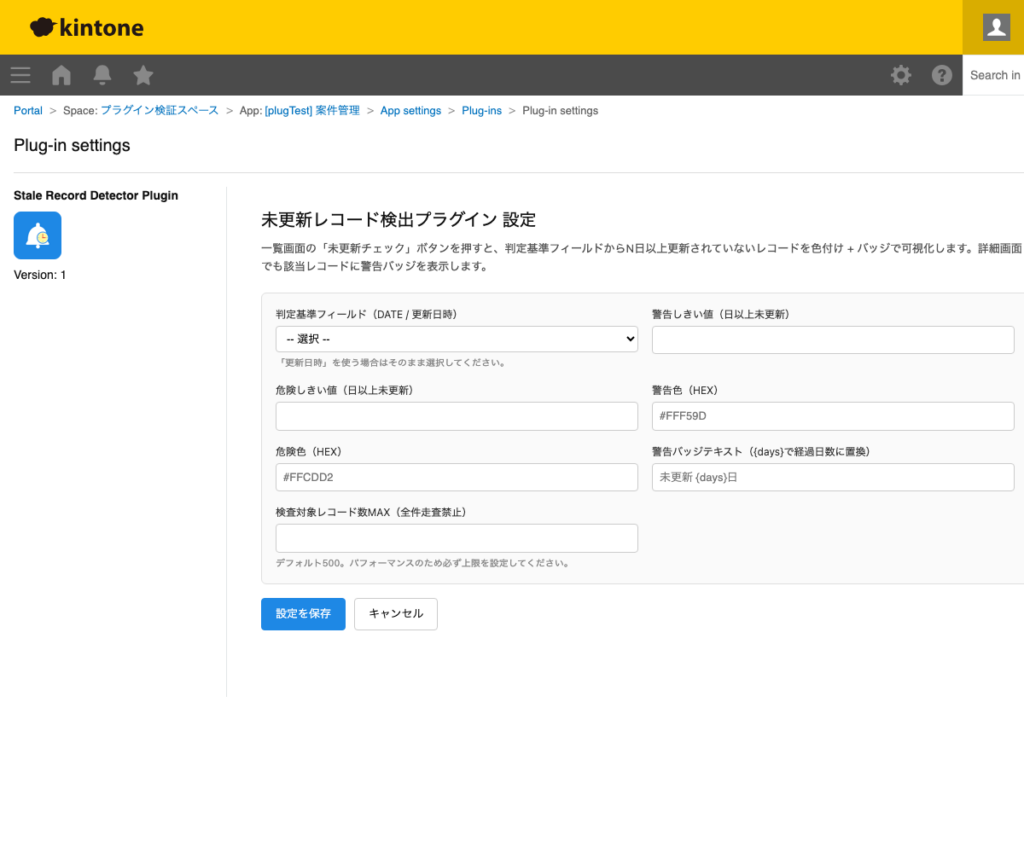Open the hamburger navigation menu
The height and width of the screenshot is (853, 1024).
tap(20, 75)
